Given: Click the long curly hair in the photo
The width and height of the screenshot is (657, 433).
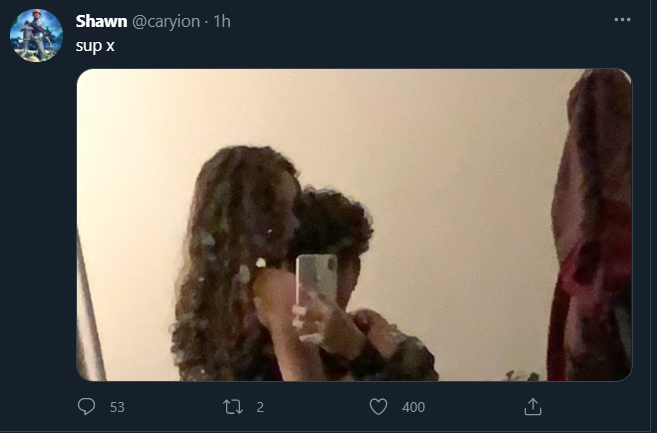Looking at the screenshot, I should point(225,260).
